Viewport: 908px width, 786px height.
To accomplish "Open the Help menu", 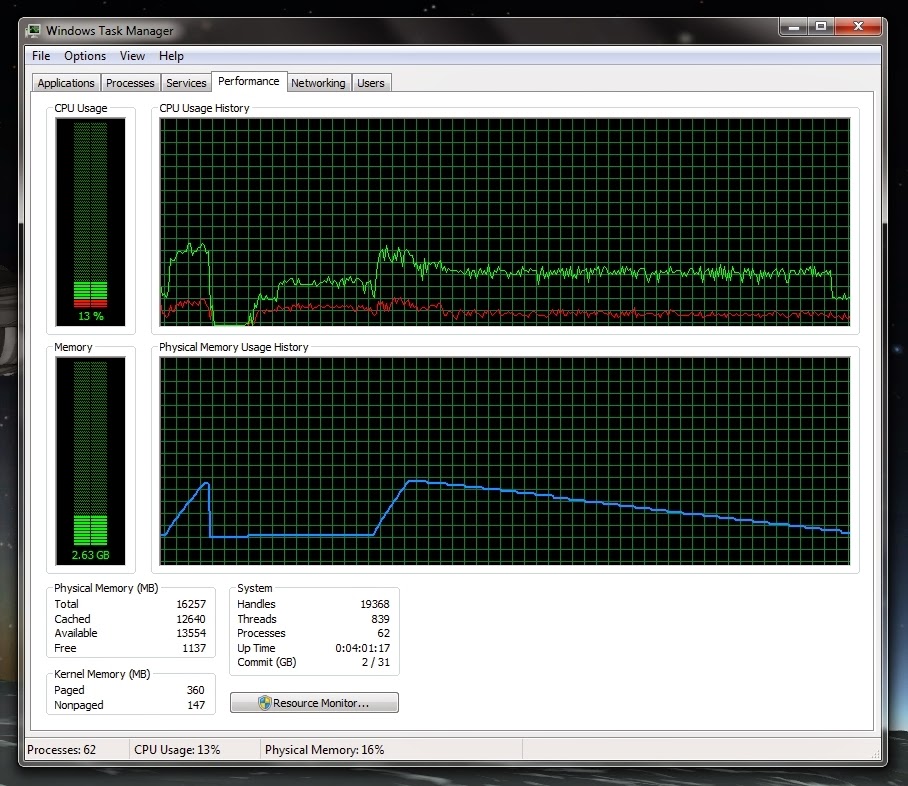I will tap(171, 56).
